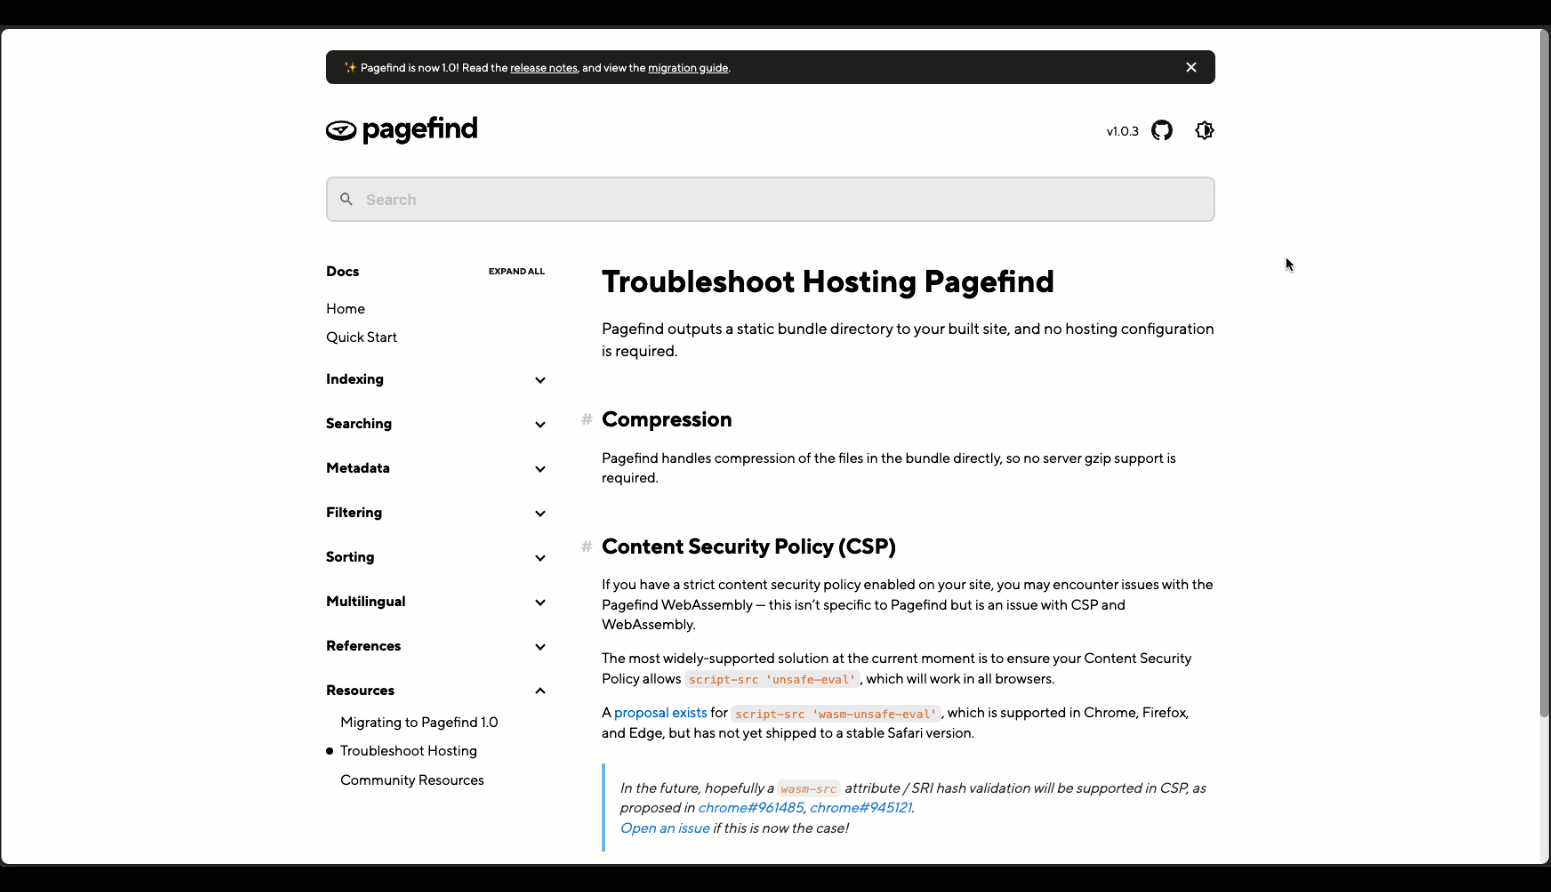Go to the Home docs page
Screen dimensions: 1551x892
click(x=345, y=309)
